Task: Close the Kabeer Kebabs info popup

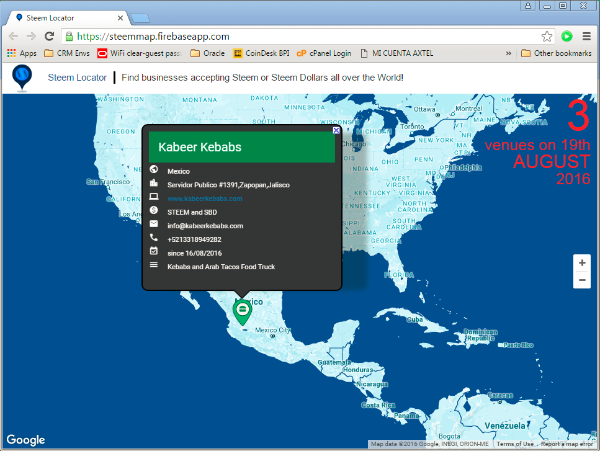Action: point(336,130)
